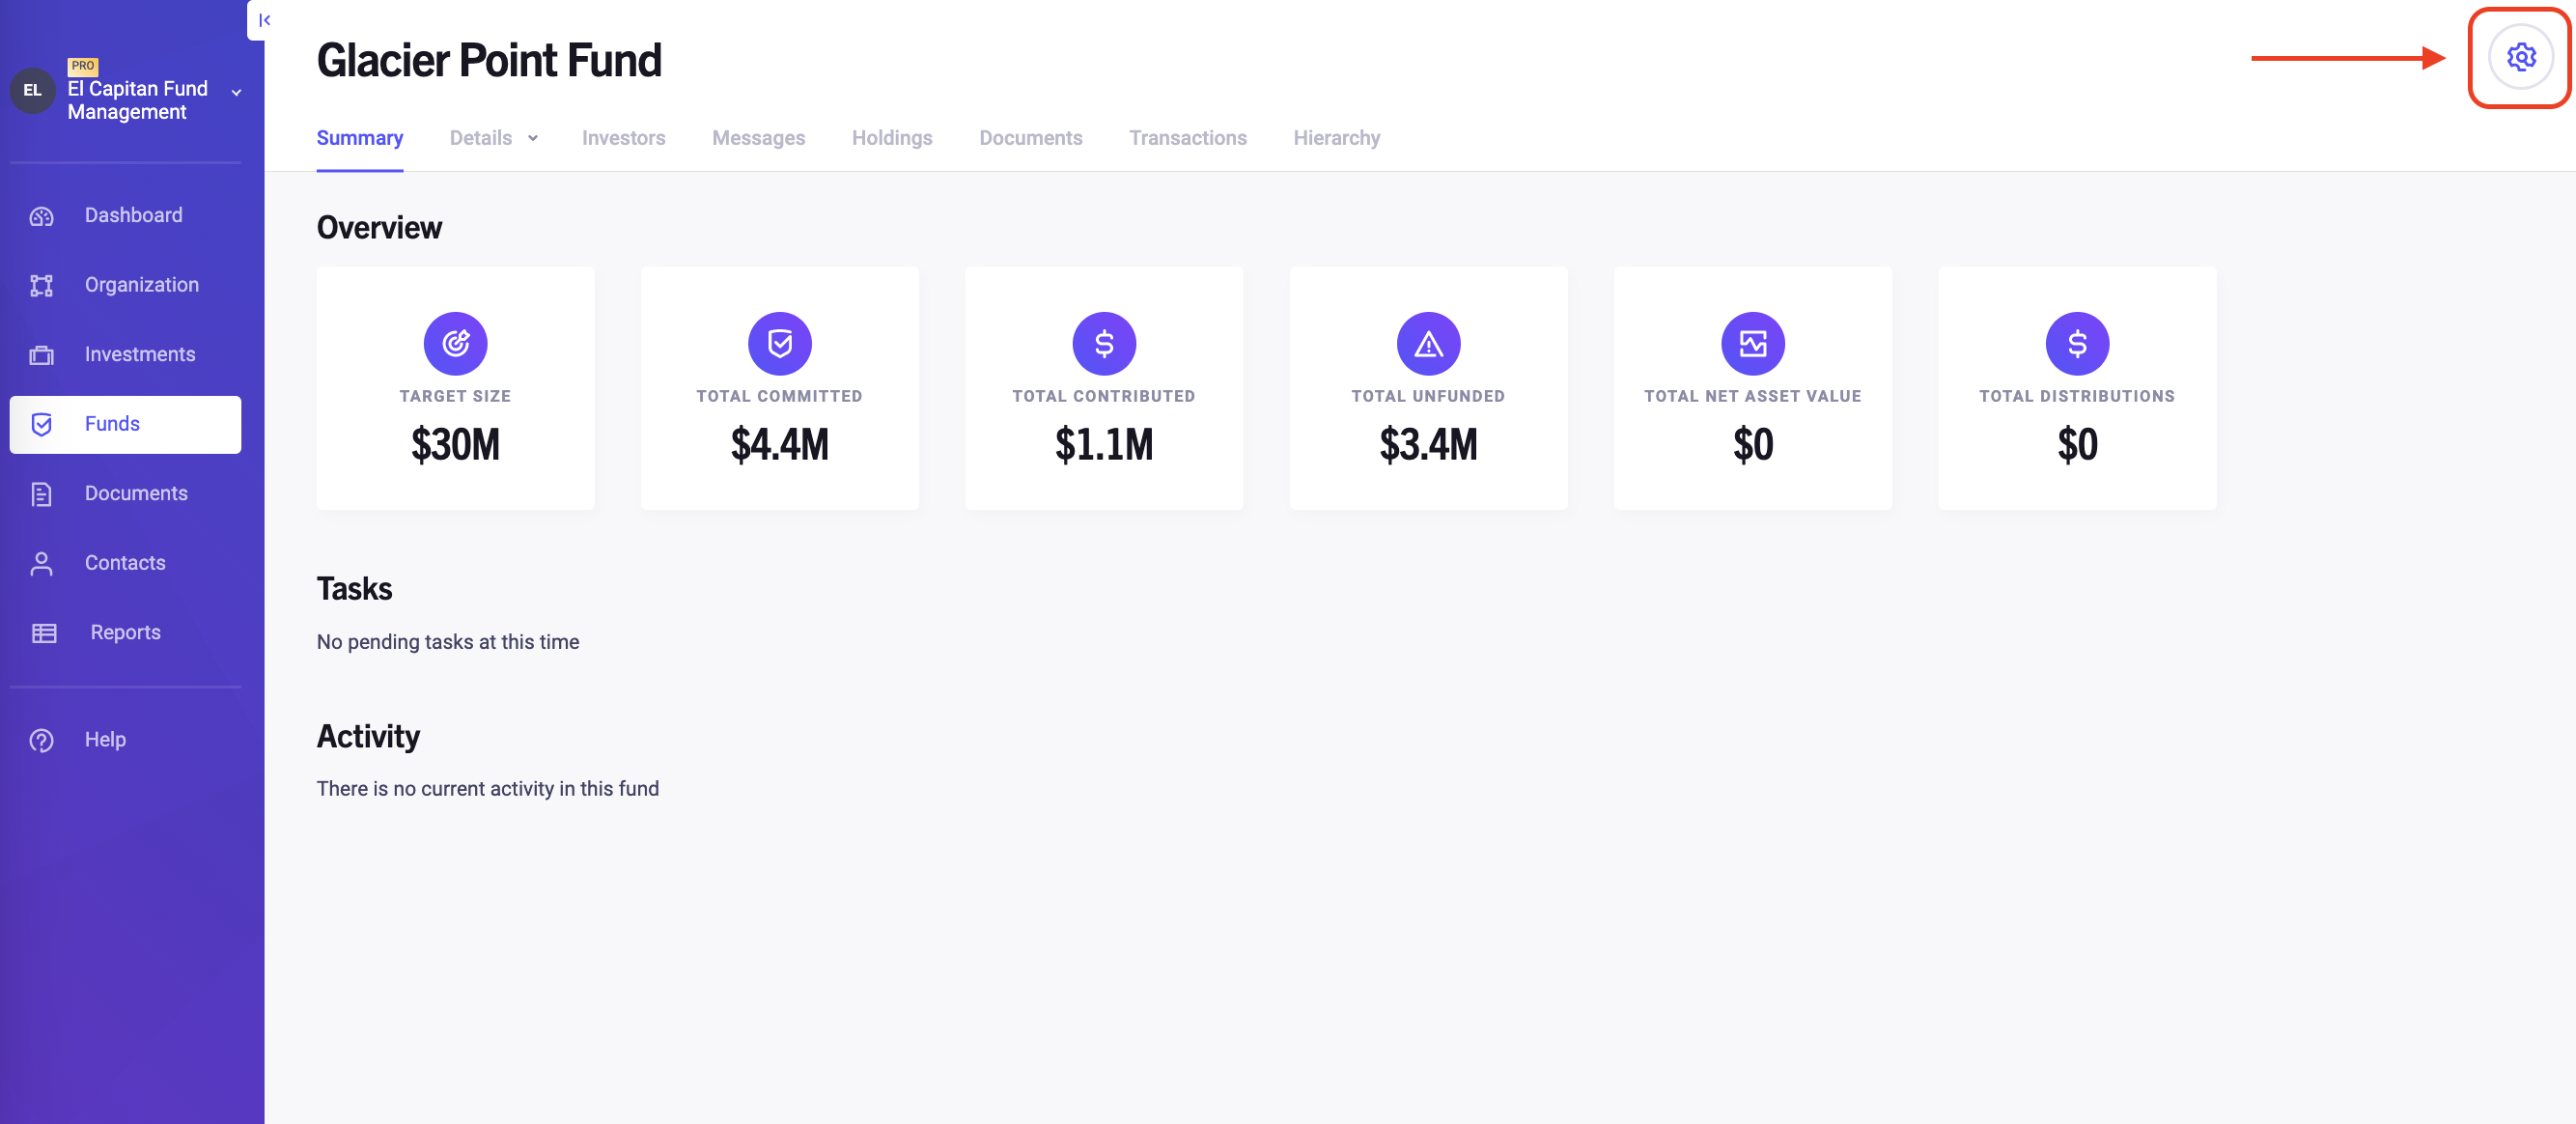
Task: Click the Contacts person icon
Action: coord(41,564)
